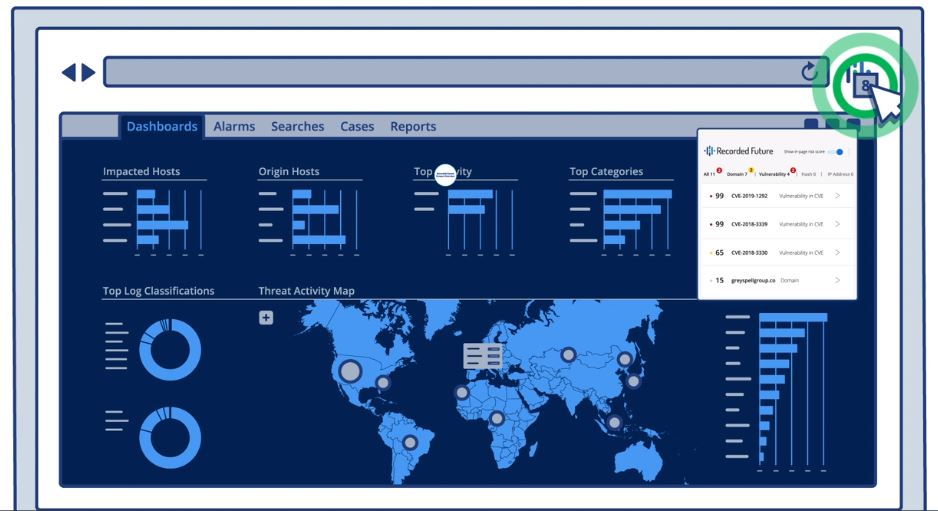This screenshot has height=511, width=938.
Task: Click the list icon over Europe on map
Action: pyautogui.click(x=483, y=355)
